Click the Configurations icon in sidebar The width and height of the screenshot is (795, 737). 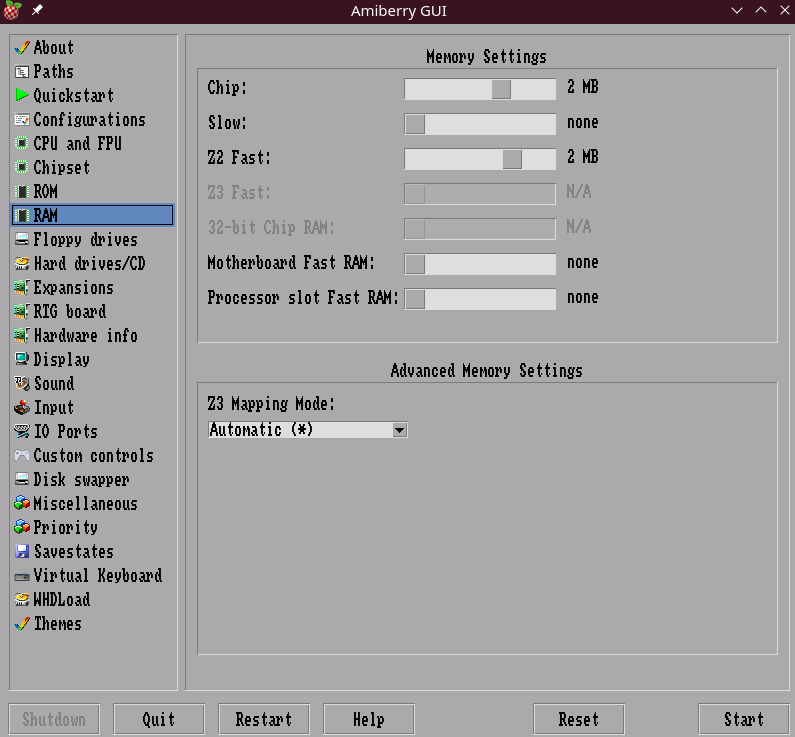pyautogui.click(x=22, y=120)
